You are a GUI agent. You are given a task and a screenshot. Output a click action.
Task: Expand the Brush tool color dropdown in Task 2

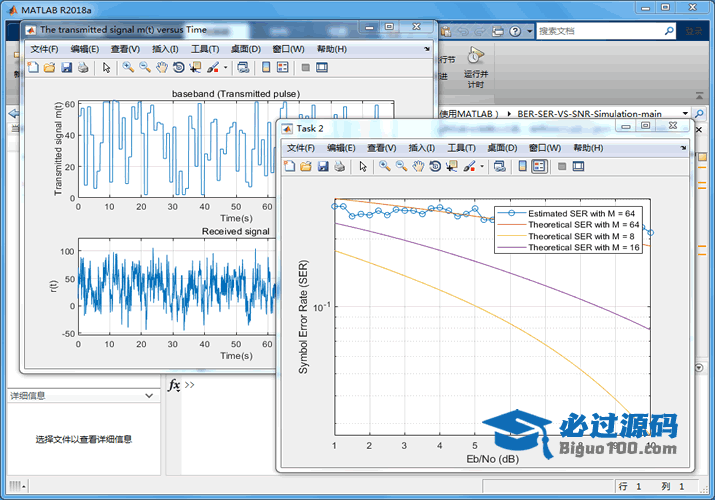(x=482, y=166)
